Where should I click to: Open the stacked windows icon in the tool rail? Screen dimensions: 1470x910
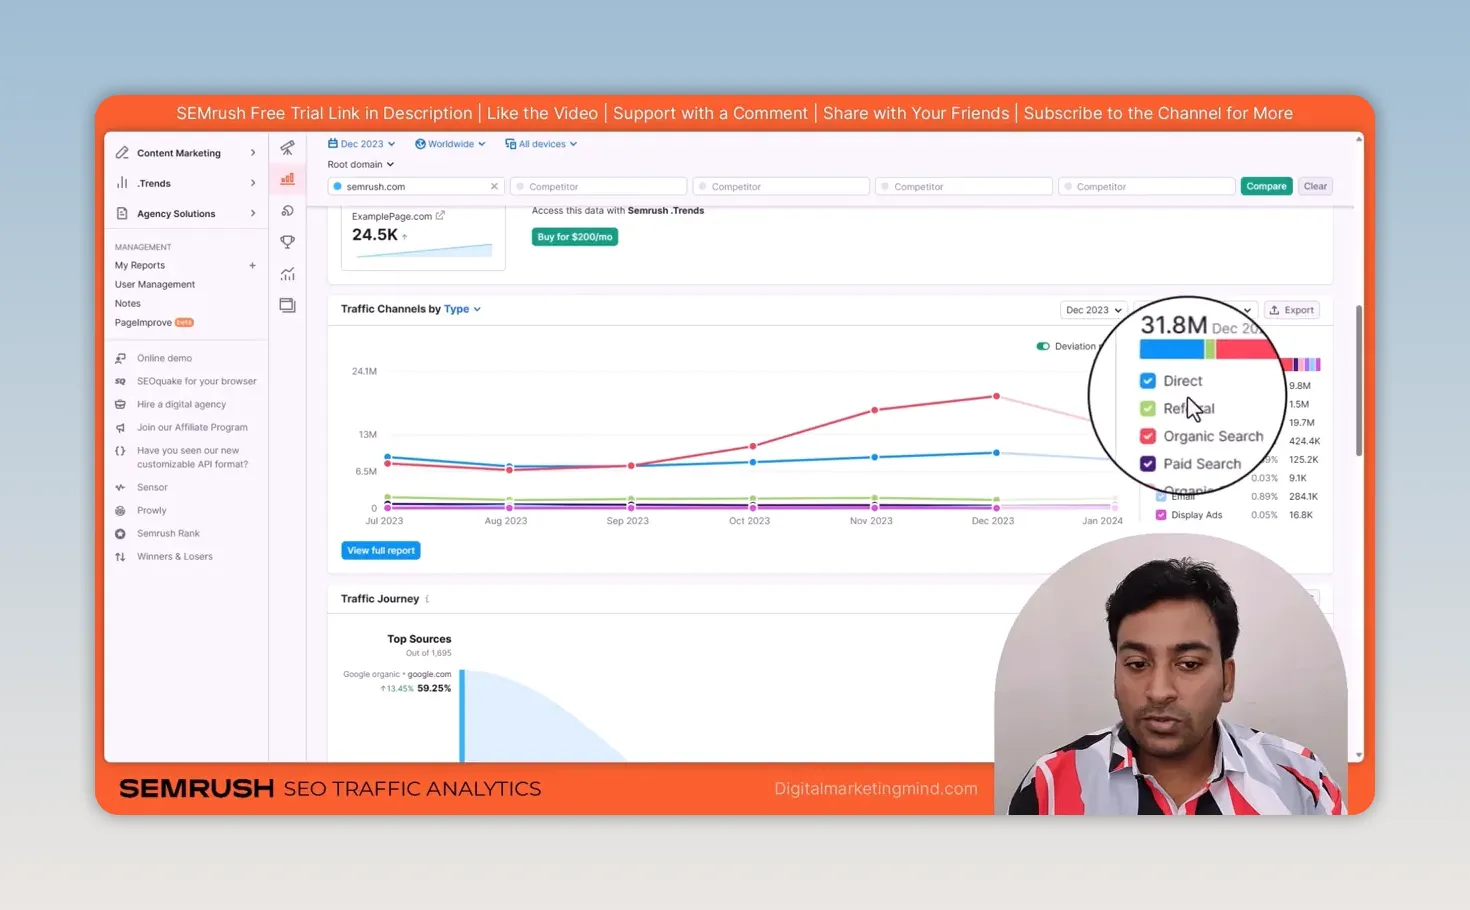(287, 305)
